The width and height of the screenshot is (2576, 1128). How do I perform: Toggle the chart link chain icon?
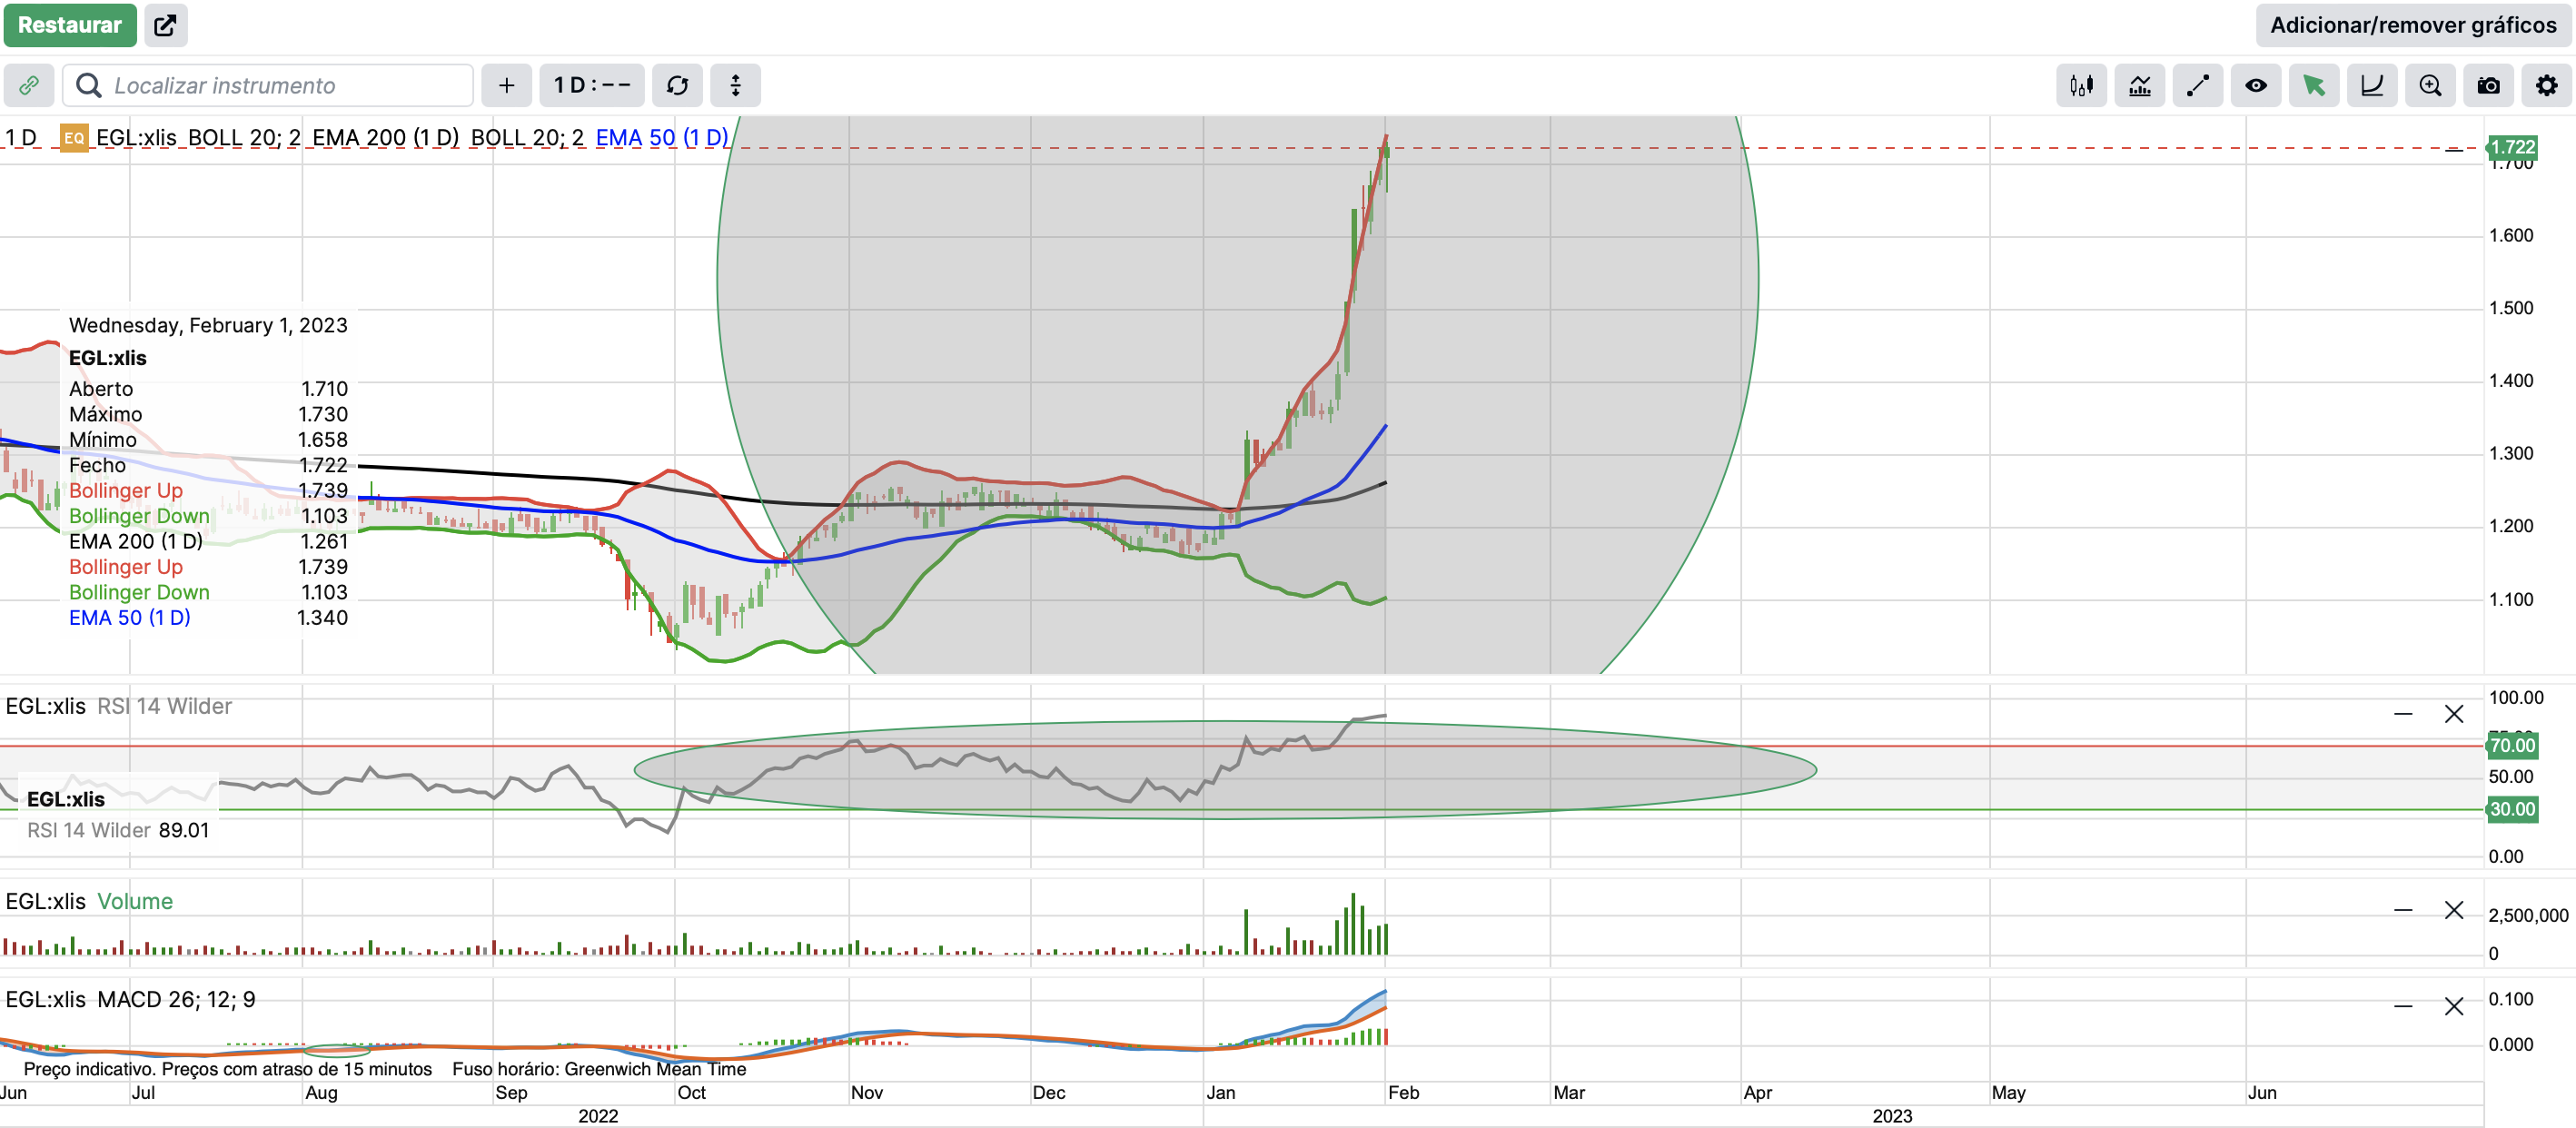29,86
